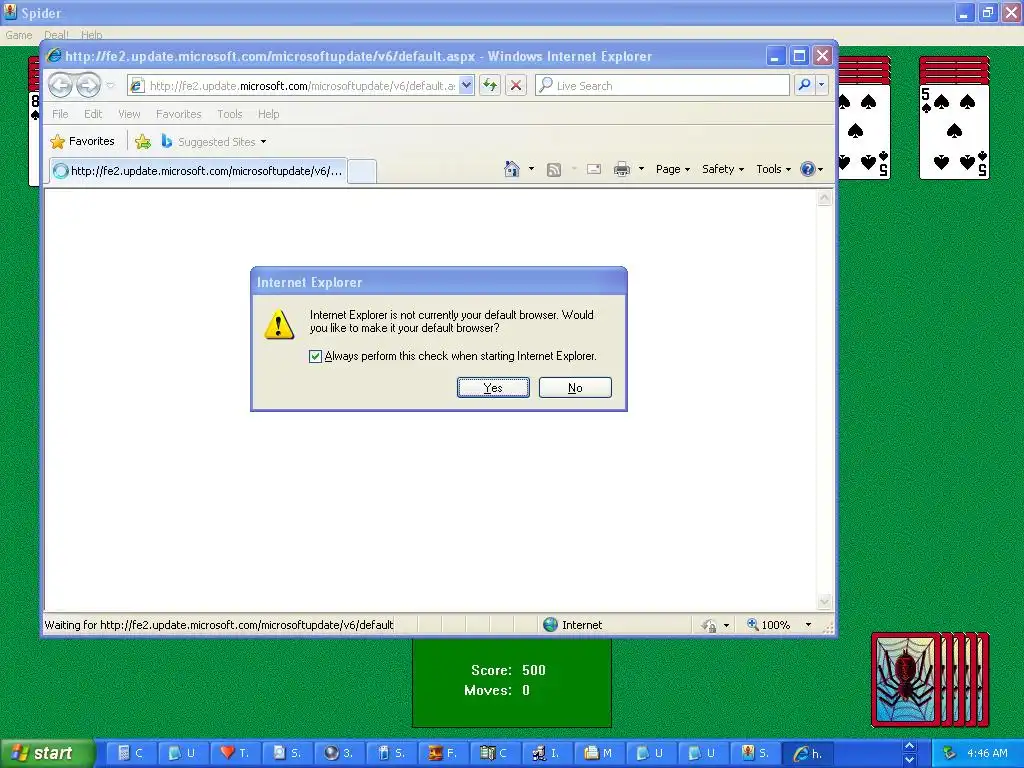Click the Print icon in command bar

click(622, 169)
